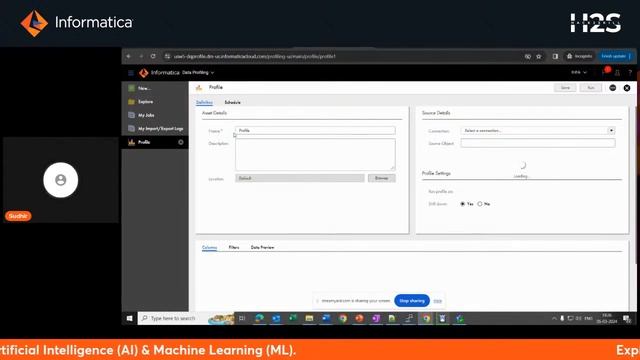
Task: Click the Browse button next to Location
Action: click(x=382, y=178)
